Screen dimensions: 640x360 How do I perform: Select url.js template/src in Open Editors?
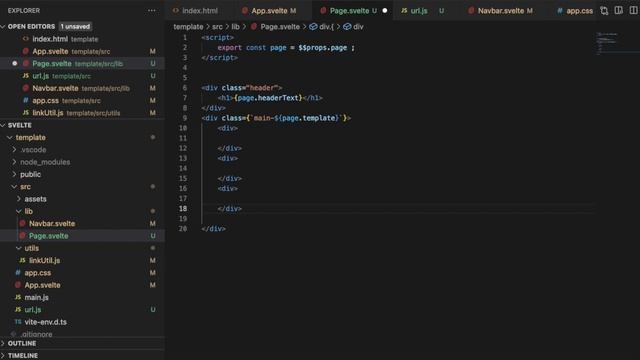[x=82, y=76]
